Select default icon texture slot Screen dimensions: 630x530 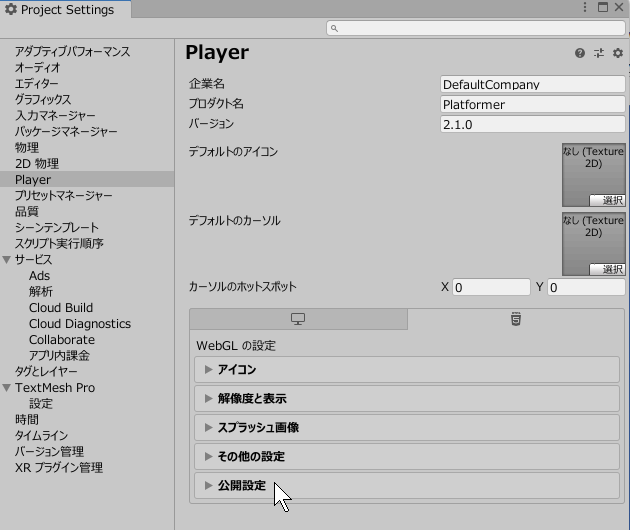point(593,175)
